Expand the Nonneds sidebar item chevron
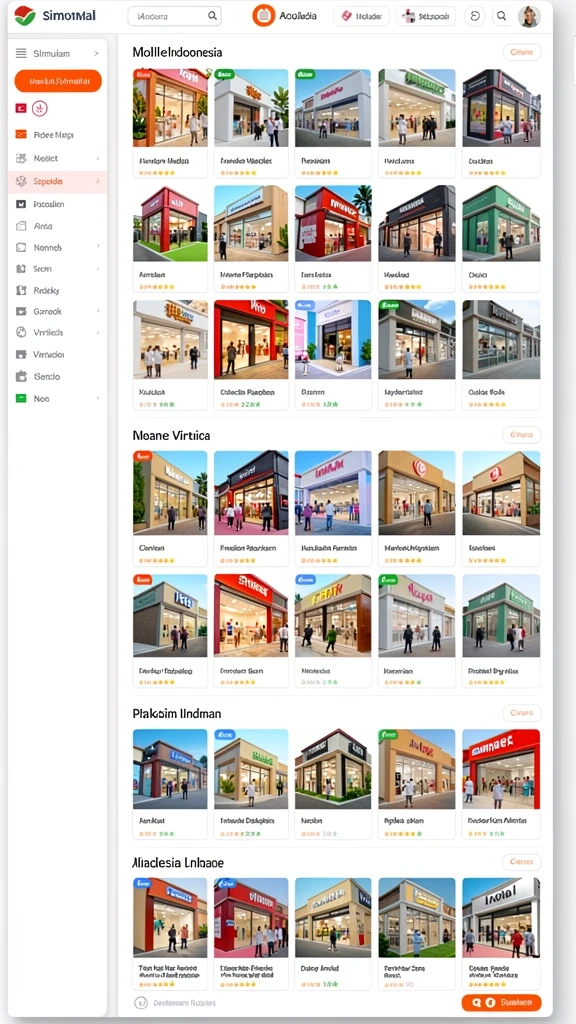The height and width of the screenshot is (1024, 576). pos(98,248)
